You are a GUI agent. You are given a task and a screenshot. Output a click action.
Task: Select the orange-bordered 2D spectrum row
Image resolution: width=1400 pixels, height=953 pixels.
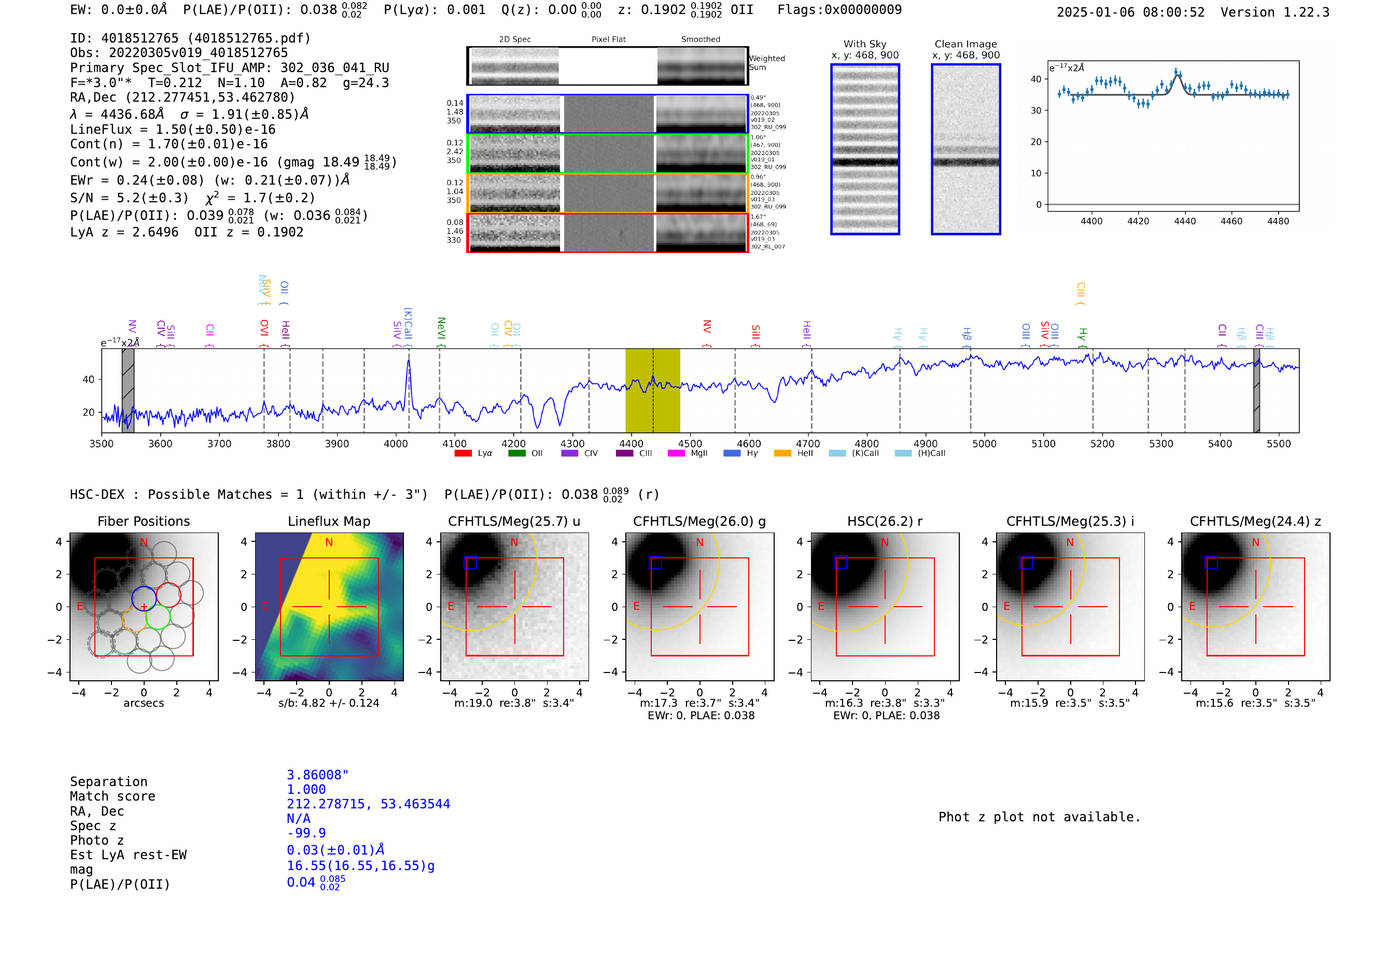click(x=607, y=193)
